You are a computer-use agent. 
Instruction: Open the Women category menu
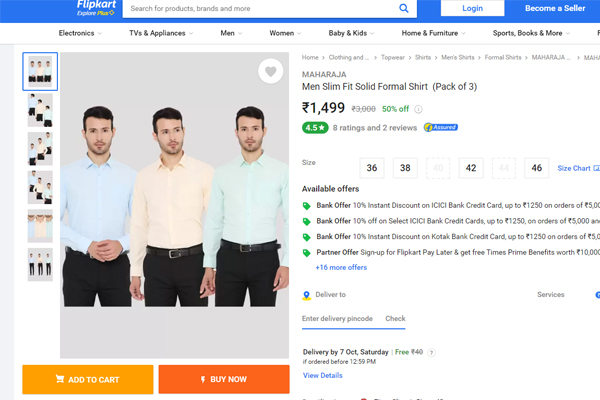coord(285,33)
